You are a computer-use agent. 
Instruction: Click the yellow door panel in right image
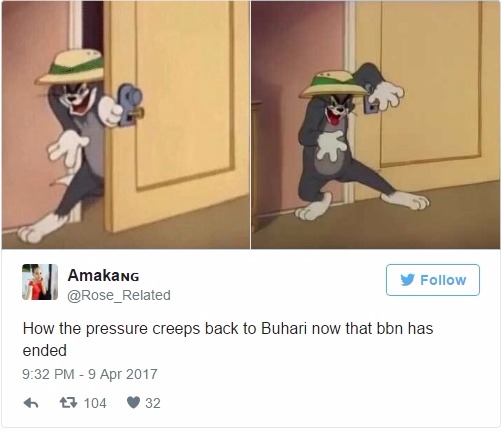tap(430, 83)
